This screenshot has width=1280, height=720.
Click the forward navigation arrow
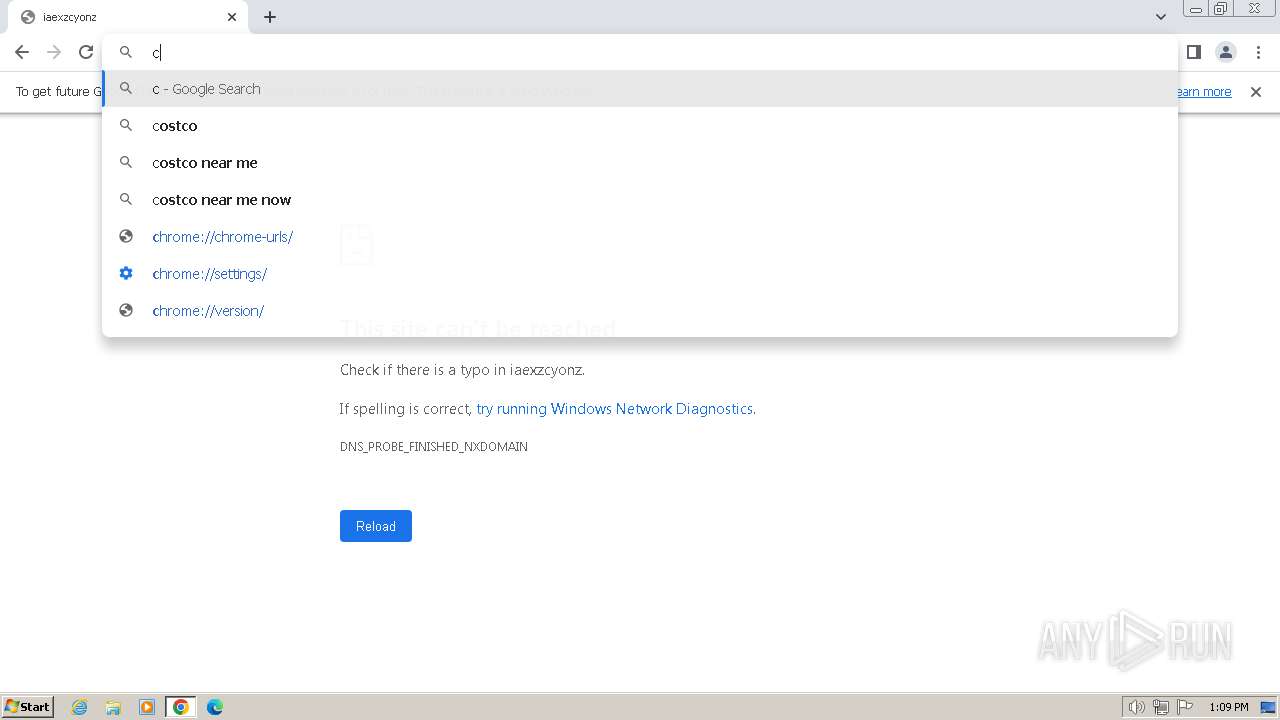click(x=54, y=52)
